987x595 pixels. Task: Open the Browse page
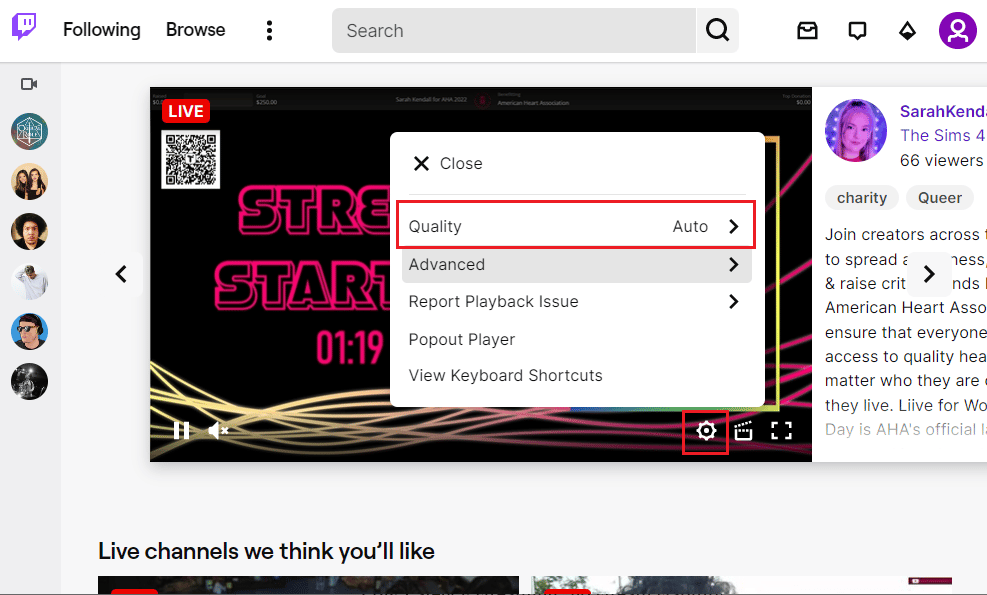195,30
